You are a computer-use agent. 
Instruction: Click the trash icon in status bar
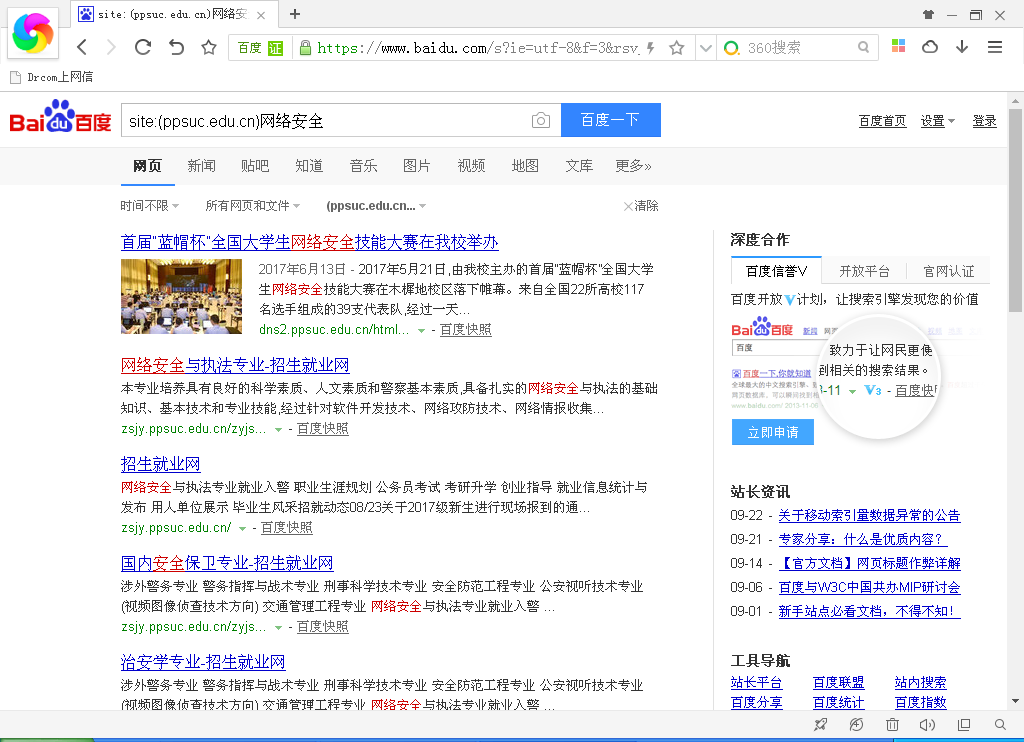click(892, 724)
